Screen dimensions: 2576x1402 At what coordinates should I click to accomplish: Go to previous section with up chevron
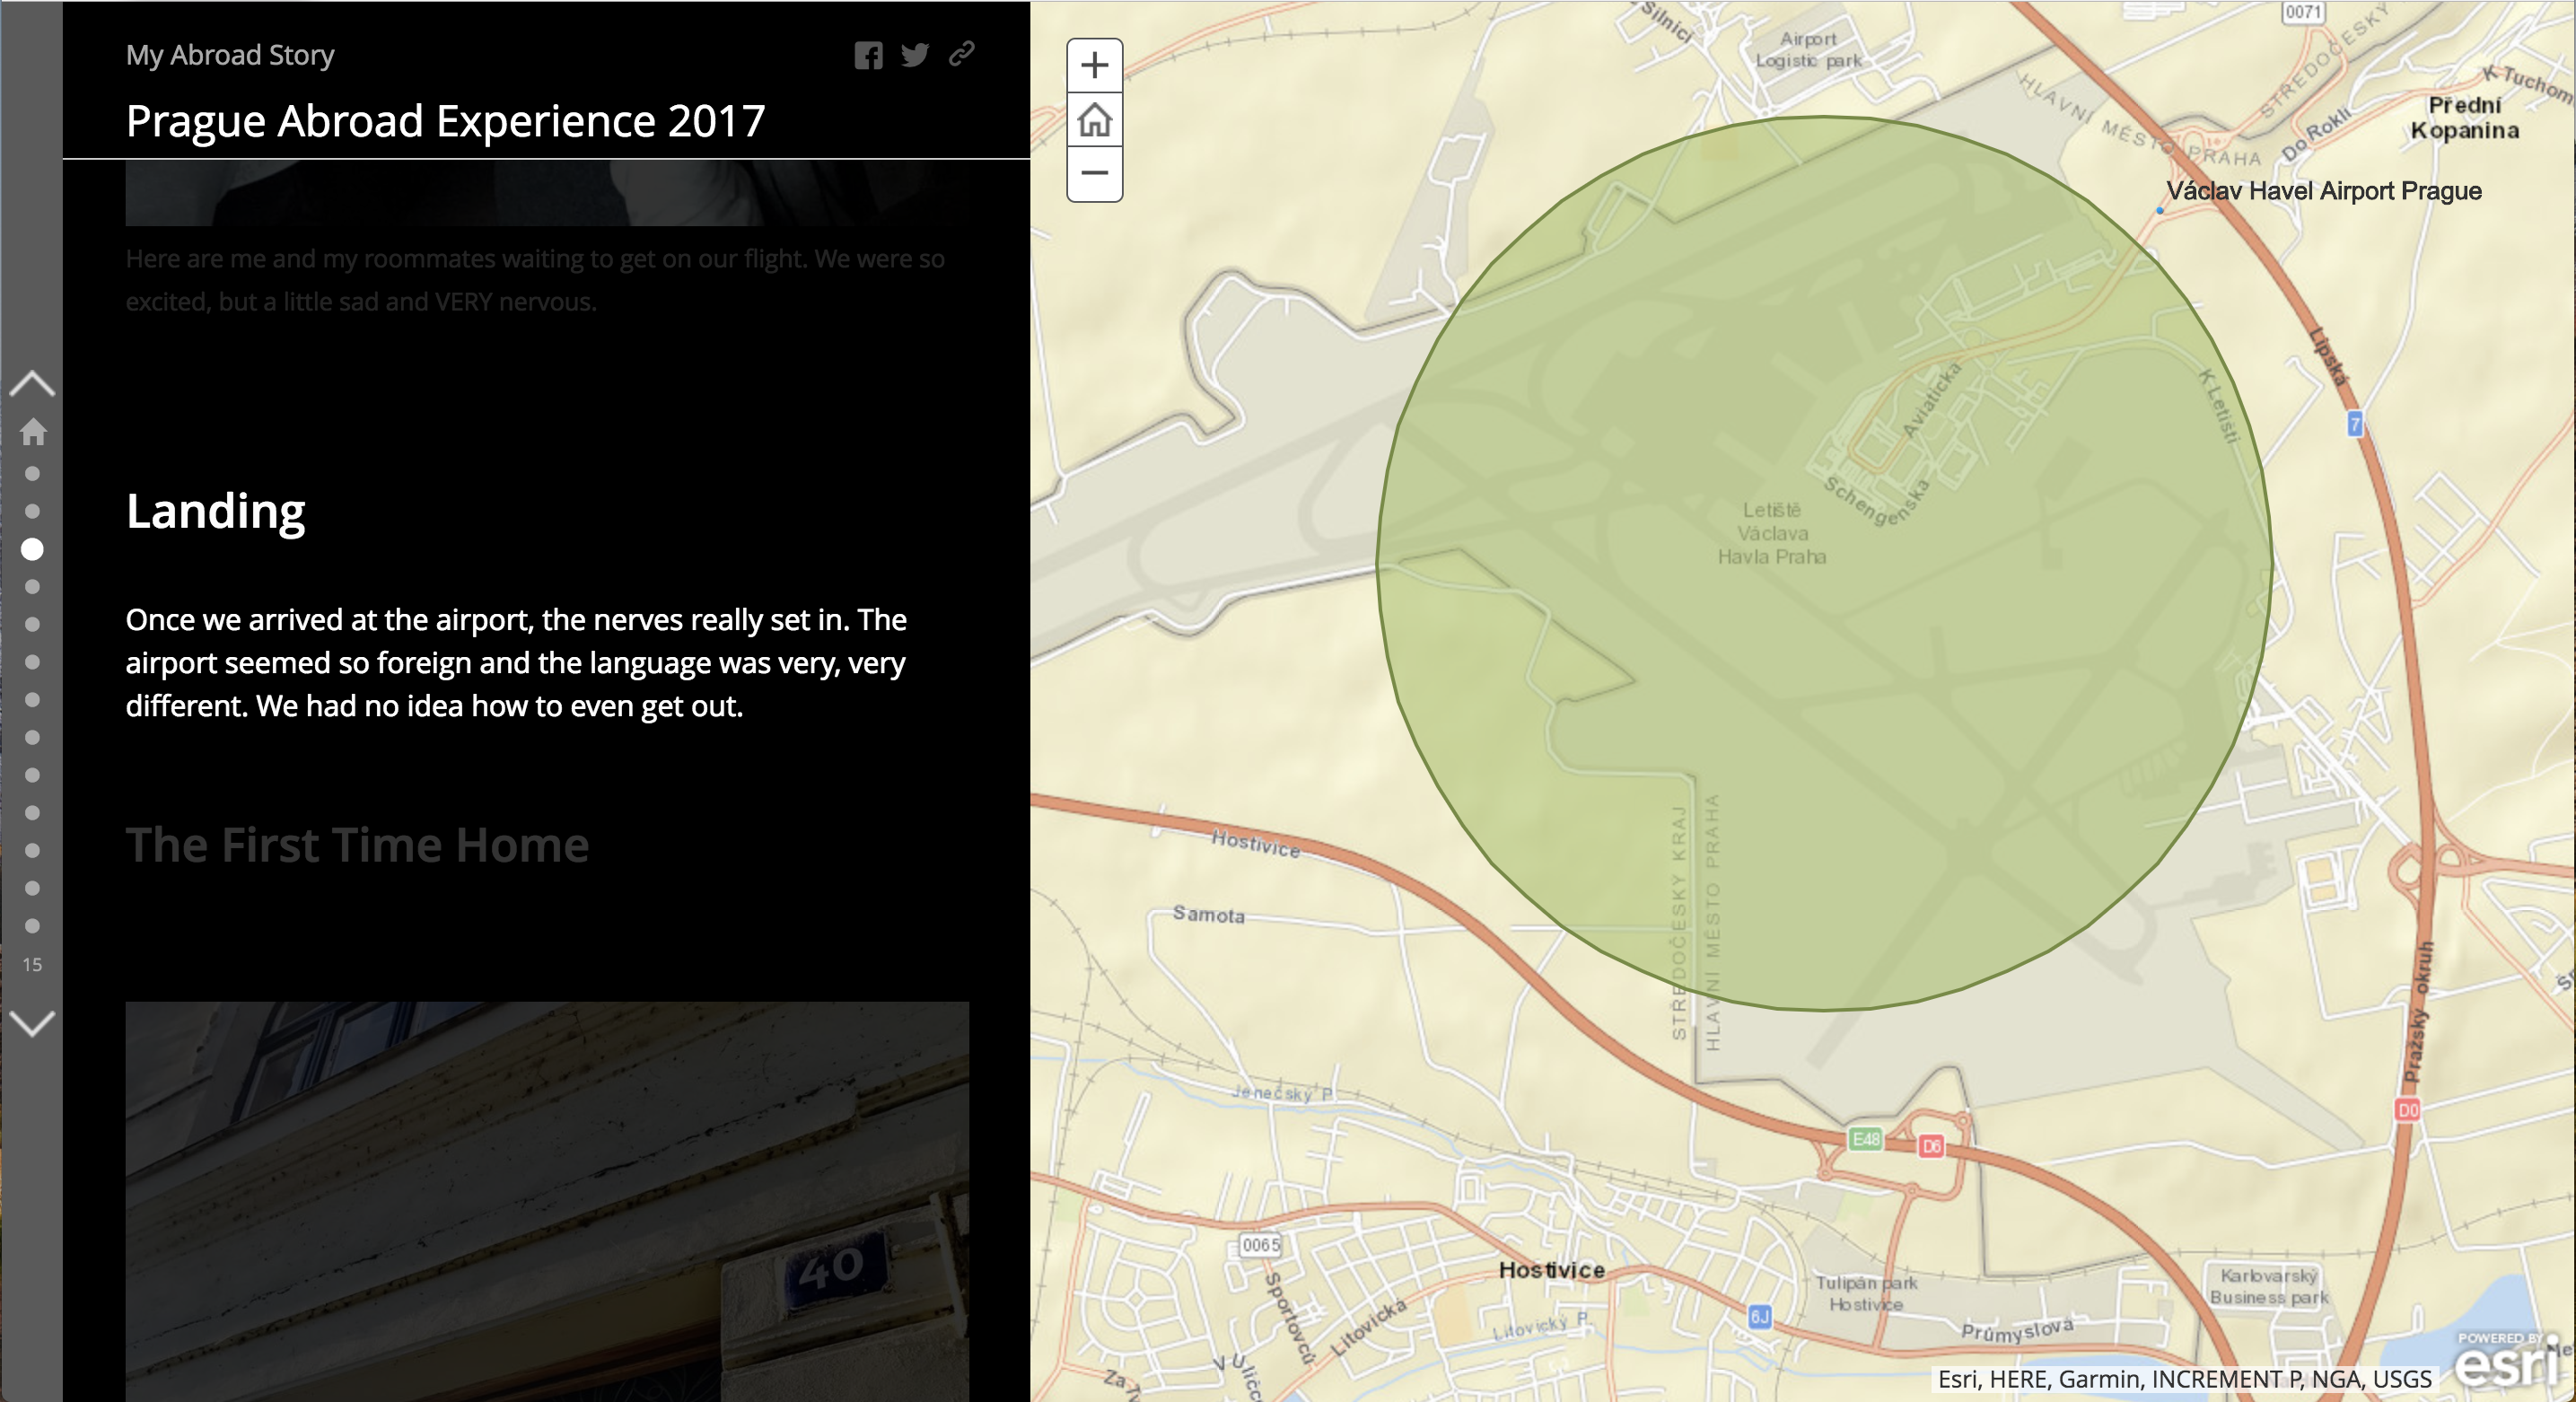pos(32,383)
